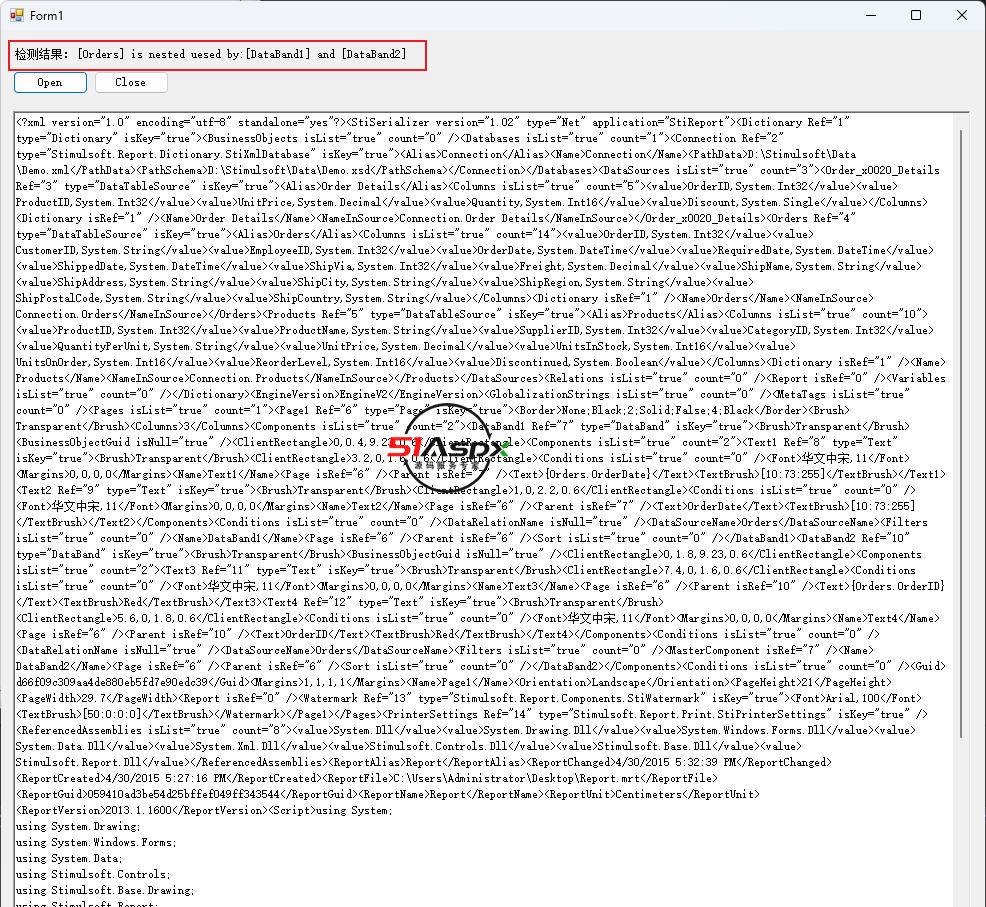Click the Form1 application icon in title bar

[16, 15]
